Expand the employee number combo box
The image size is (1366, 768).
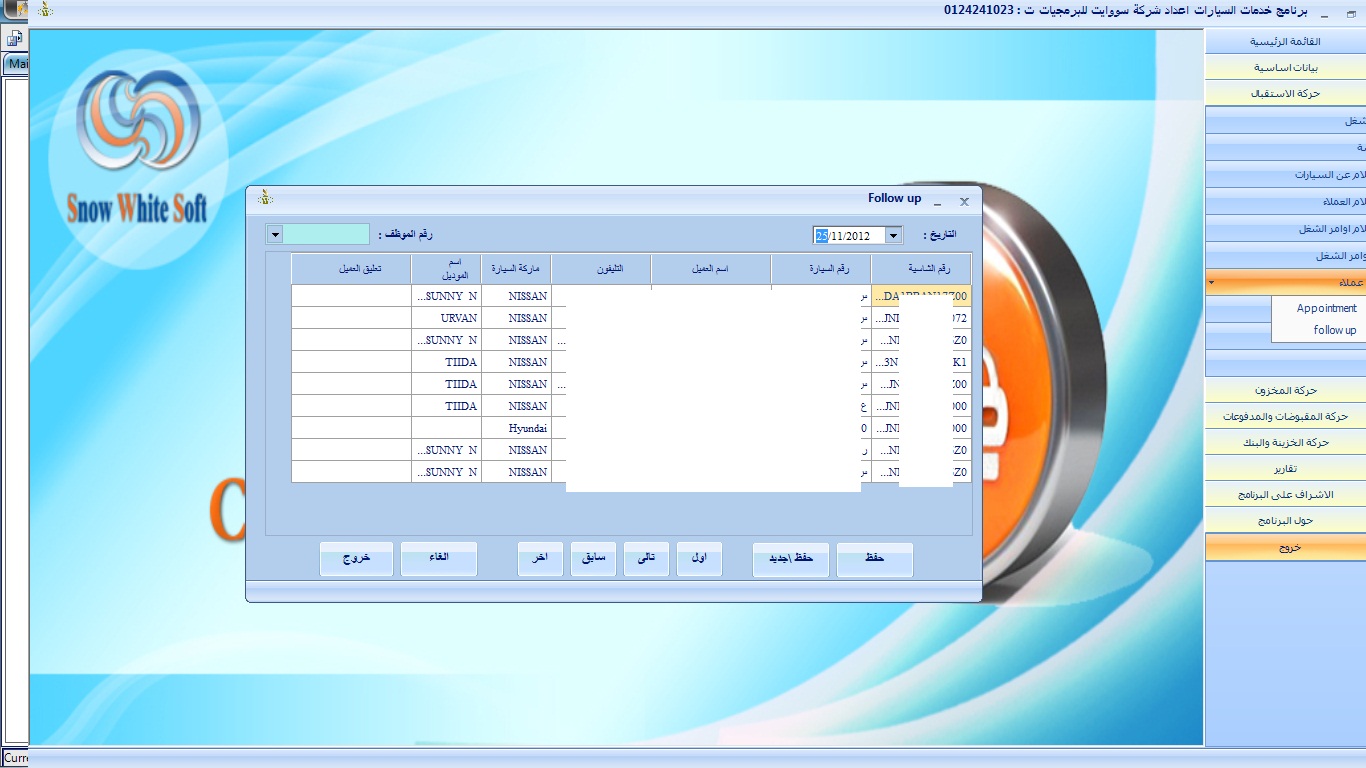(x=274, y=234)
